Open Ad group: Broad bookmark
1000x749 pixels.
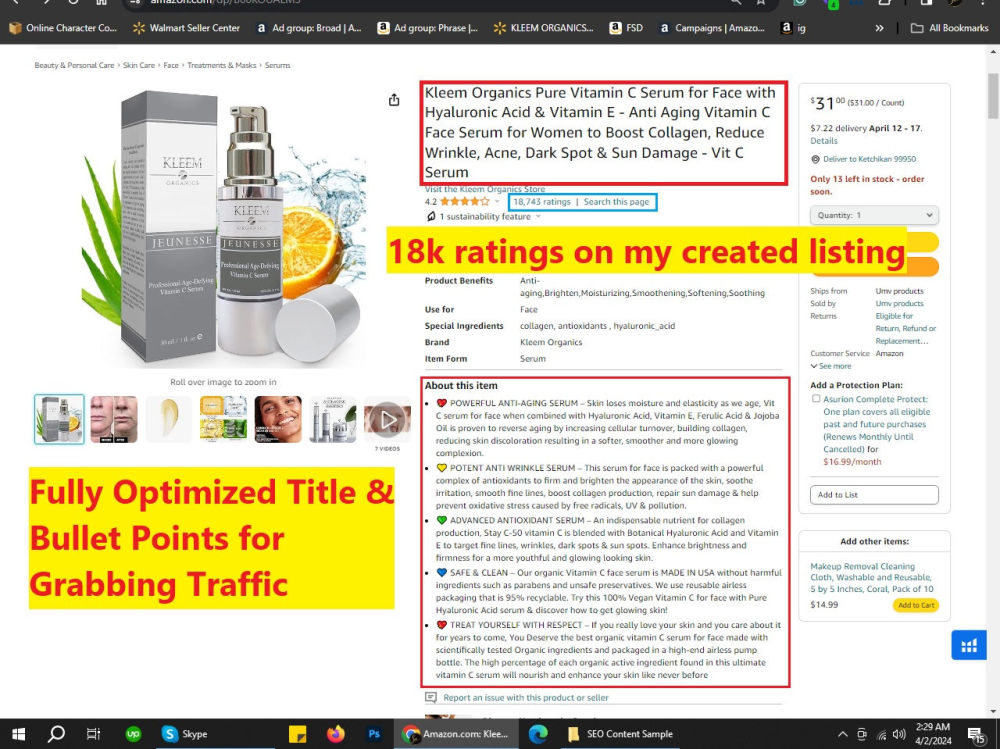point(309,28)
